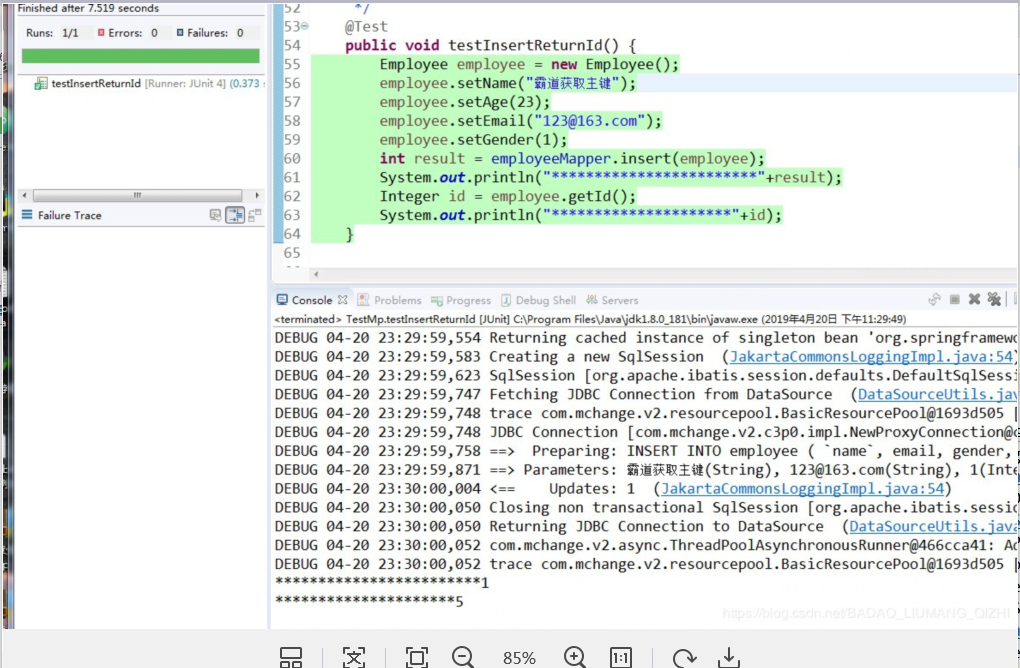Screen dimensions: 1020x668
Task: Click the @Test annotation on line 53
Action: 366,27
